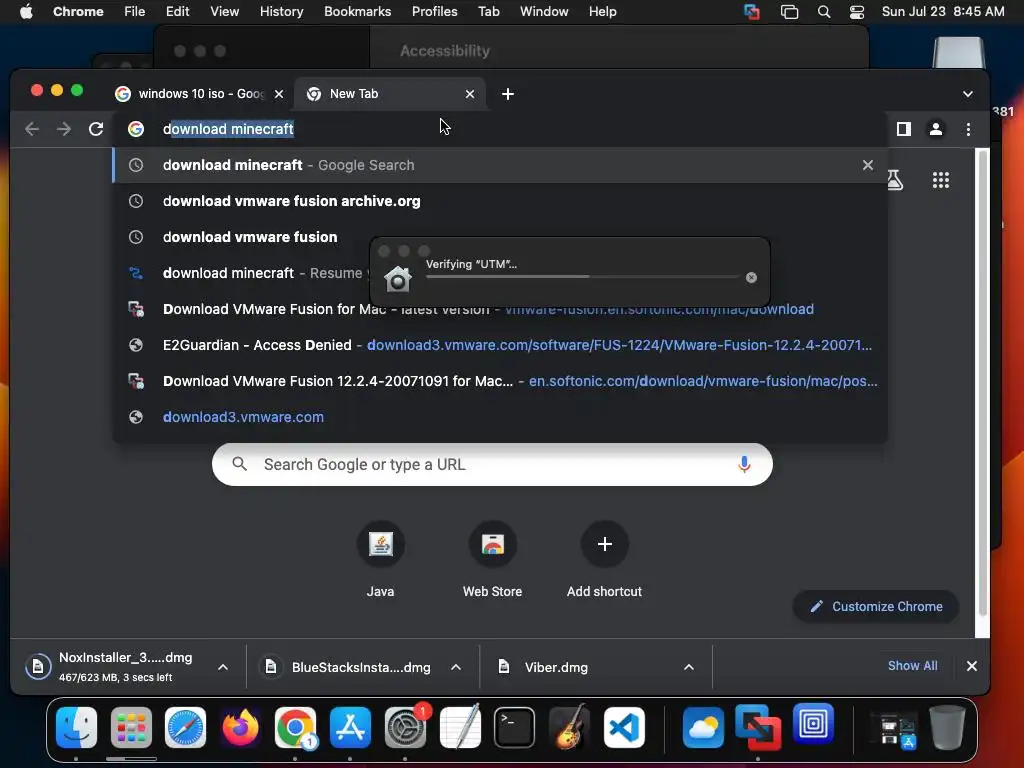The width and height of the screenshot is (1024, 768).
Task: Expand Viber.dmg download options chevron
Action: coord(688,667)
